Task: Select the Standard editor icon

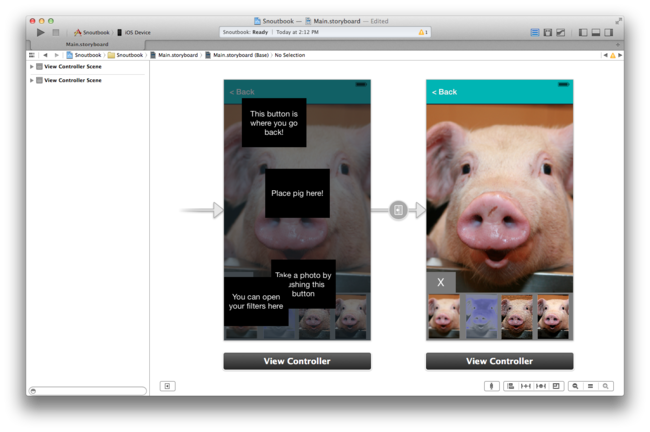Action: [534, 32]
